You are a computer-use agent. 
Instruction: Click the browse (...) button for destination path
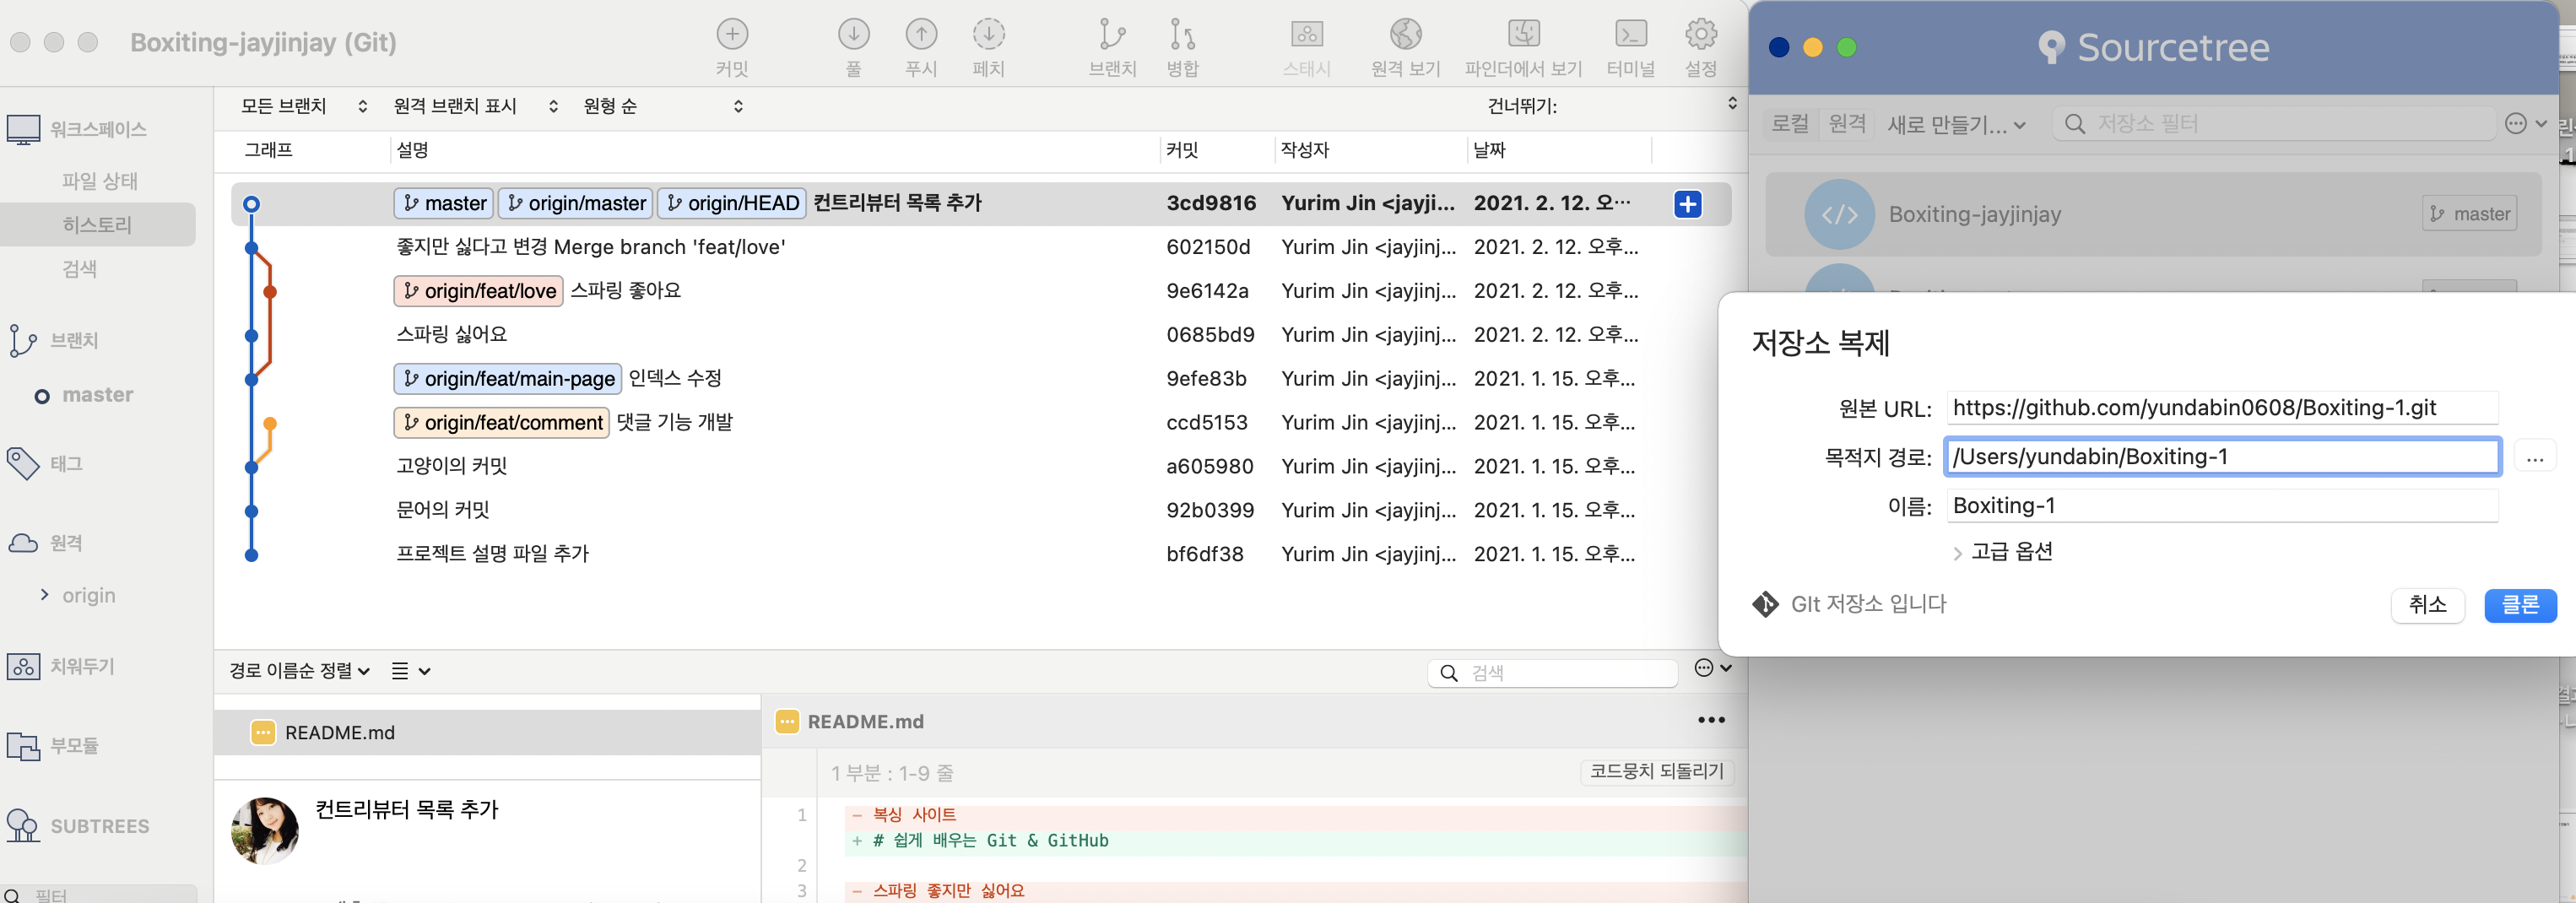(x=2534, y=457)
